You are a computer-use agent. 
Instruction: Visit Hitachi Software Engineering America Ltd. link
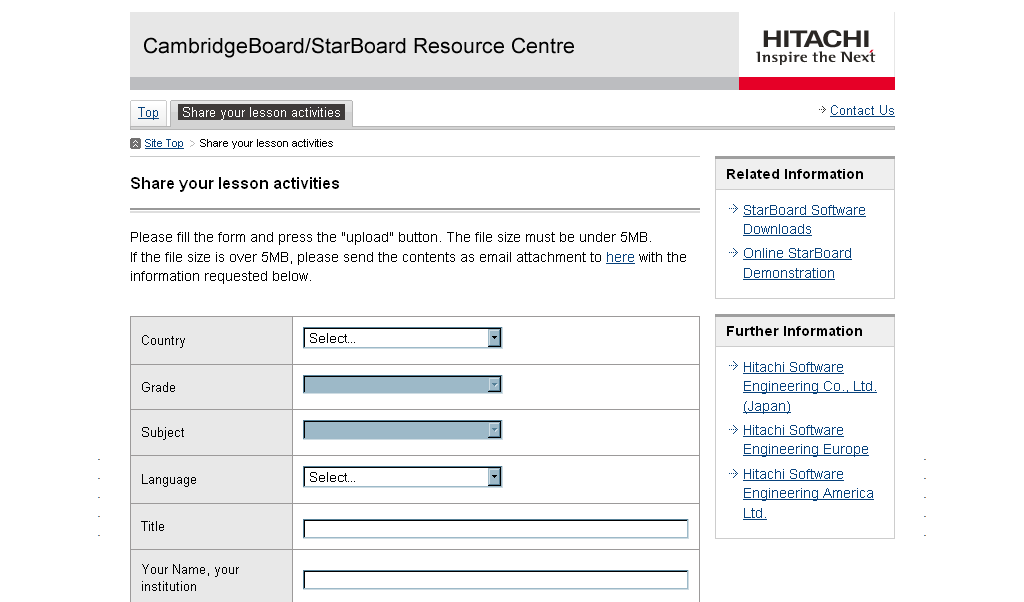pyautogui.click(x=808, y=493)
